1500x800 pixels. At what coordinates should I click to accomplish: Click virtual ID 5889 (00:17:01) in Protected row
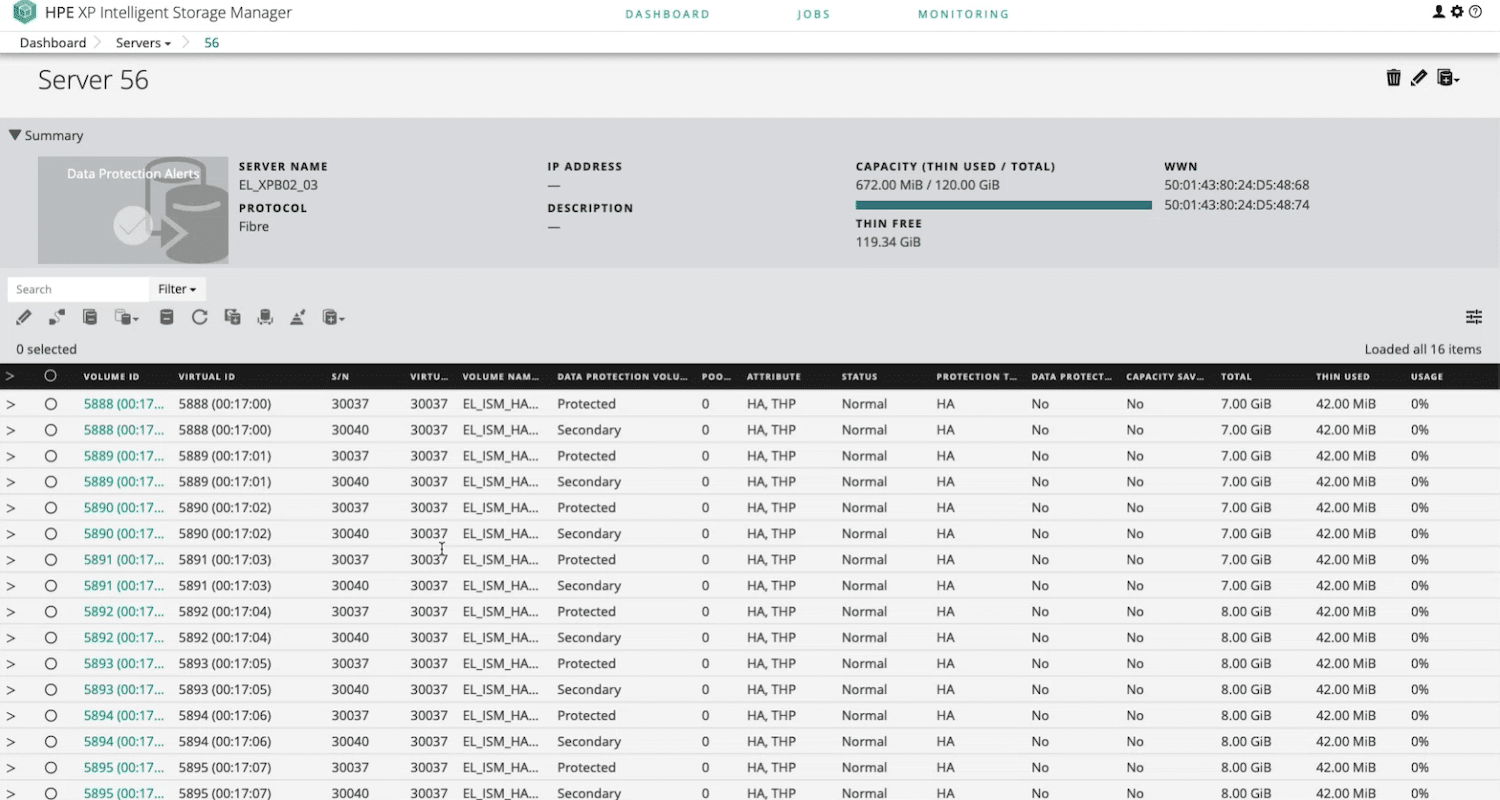(x=225, y=456)
